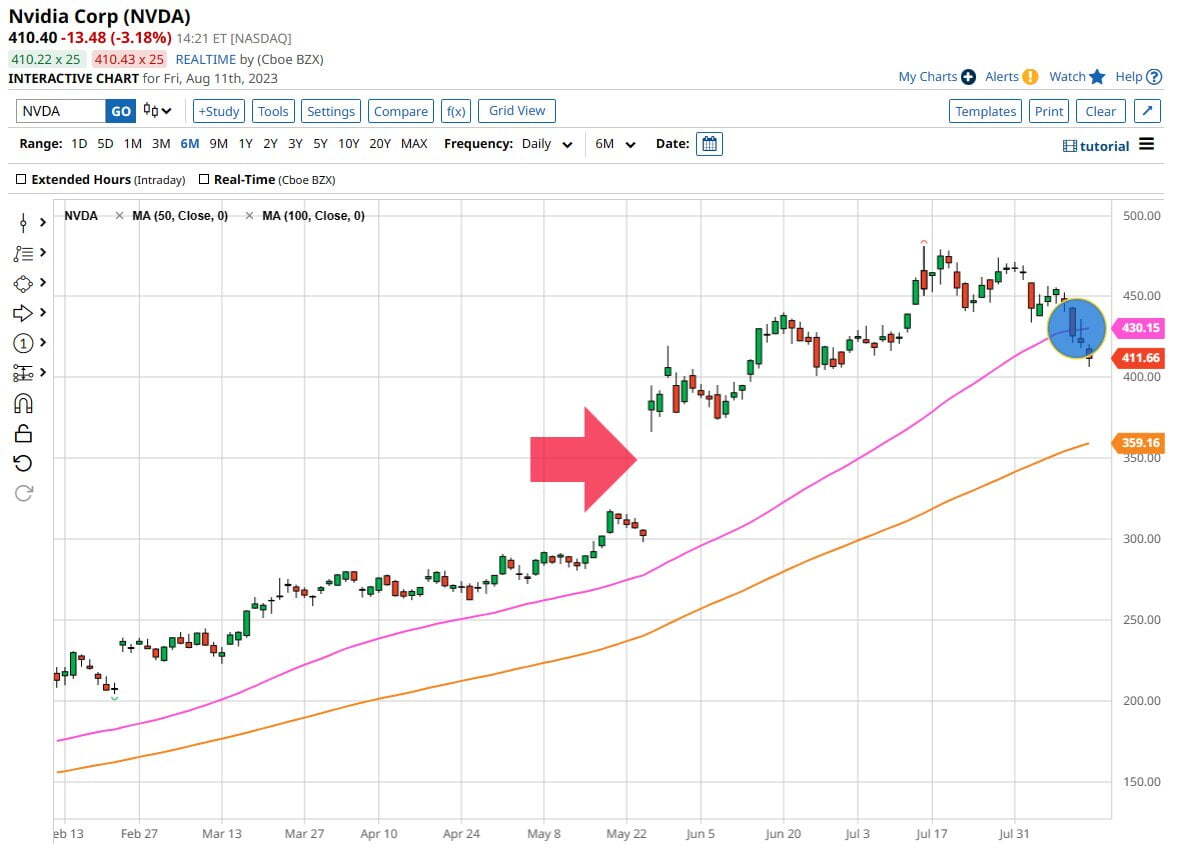Select the 3Y range
The width and height of the screenshot is (1181, 857).
(x=295, y=144)
